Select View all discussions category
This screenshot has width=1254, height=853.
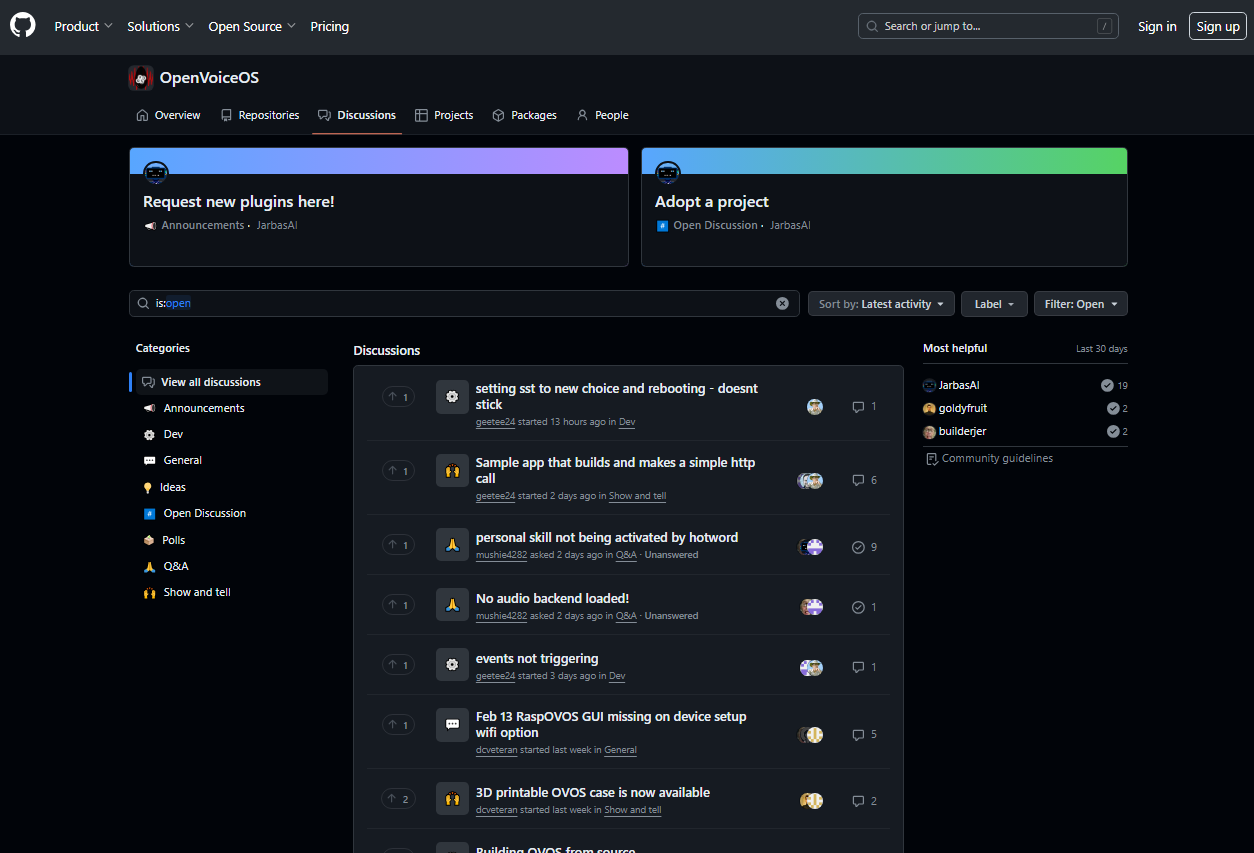point(231,382)
